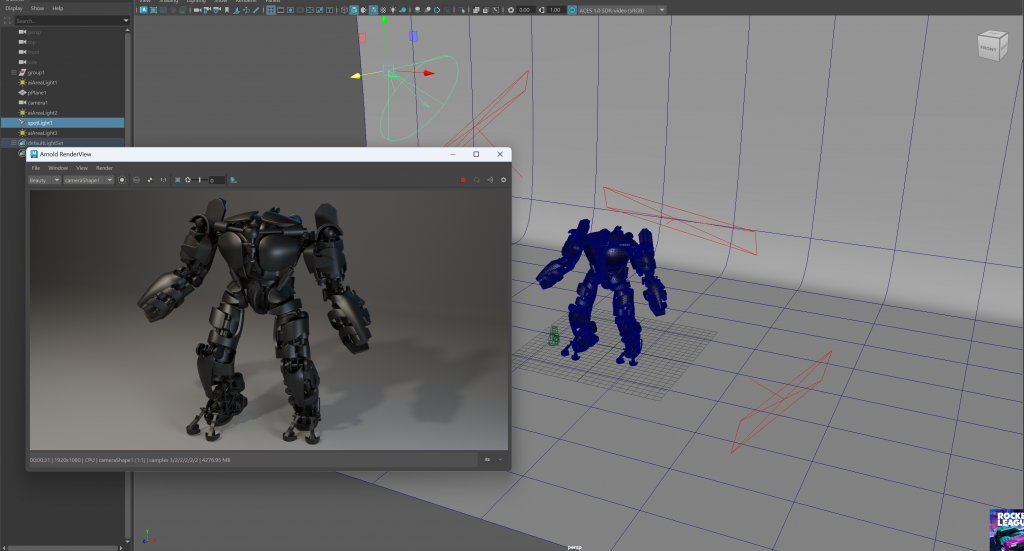Click the RenderView exposure value field
This screenshot has width=1024, height=551.
point(217,180)
